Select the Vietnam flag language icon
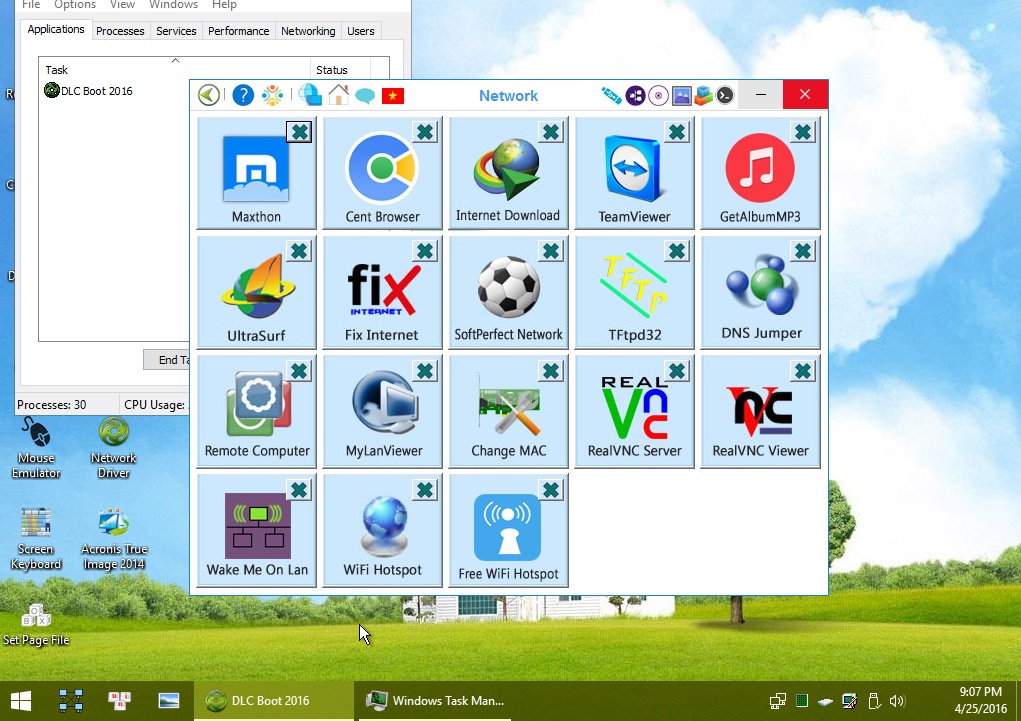The image size is (1021, 721). (393, 96)
